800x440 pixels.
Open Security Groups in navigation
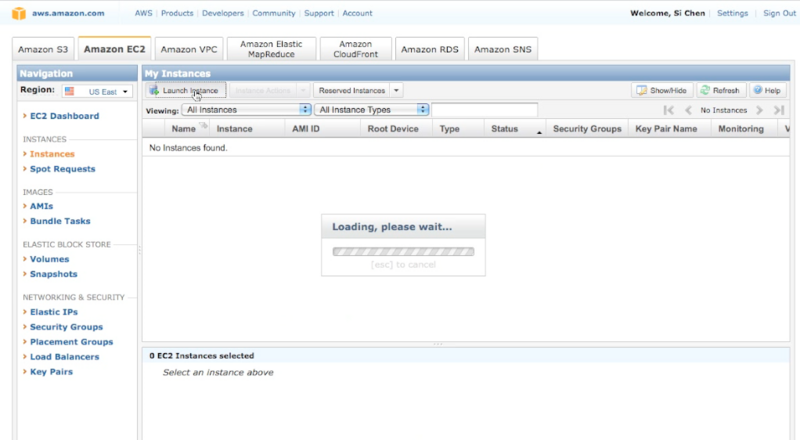66,327
